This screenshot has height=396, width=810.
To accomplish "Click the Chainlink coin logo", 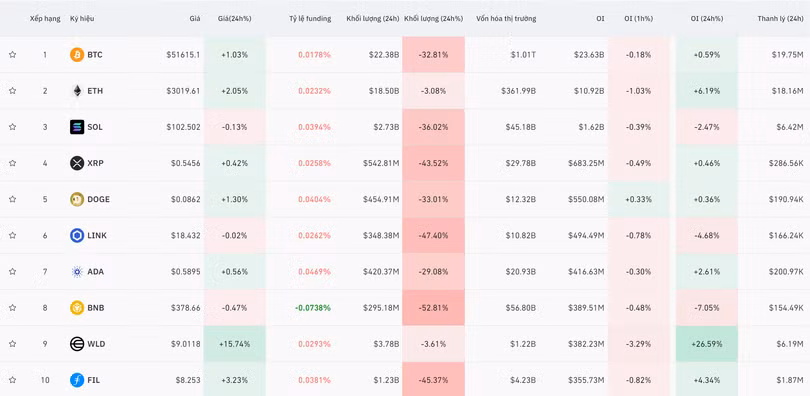I will (x=77, y=235).
